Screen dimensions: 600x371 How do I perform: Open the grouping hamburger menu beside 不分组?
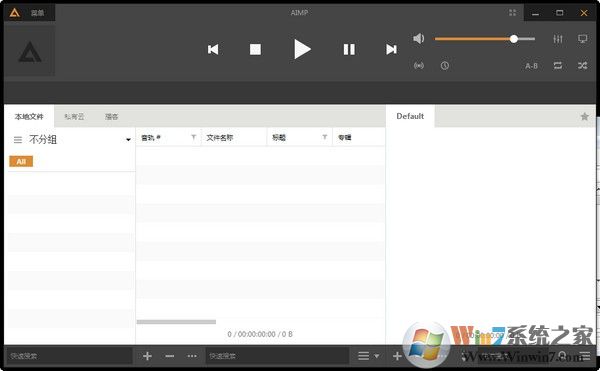tap(18, 140)
